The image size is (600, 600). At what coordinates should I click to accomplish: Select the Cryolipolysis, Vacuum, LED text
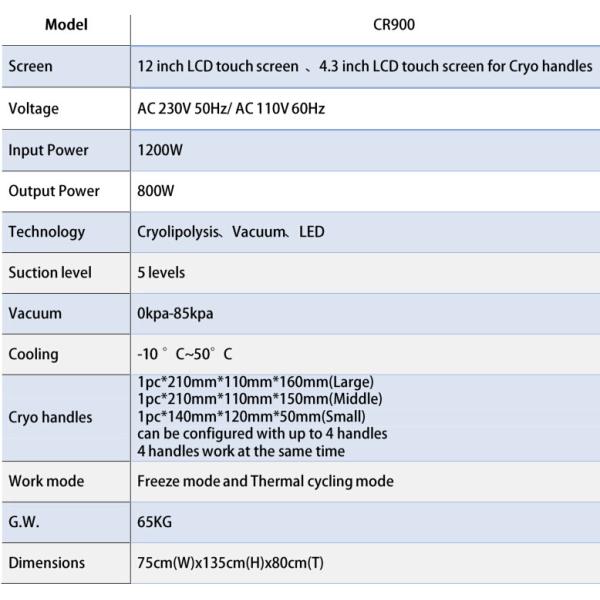click(x=231, y=232)
